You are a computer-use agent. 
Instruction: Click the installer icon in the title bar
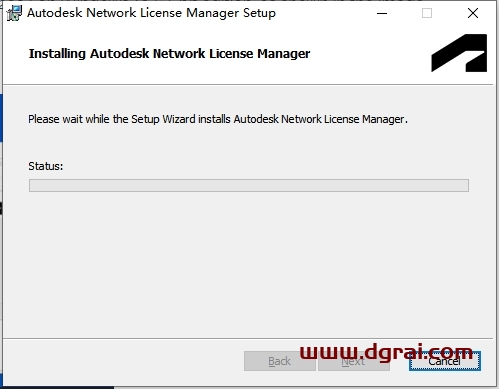[x=14, y=13]
